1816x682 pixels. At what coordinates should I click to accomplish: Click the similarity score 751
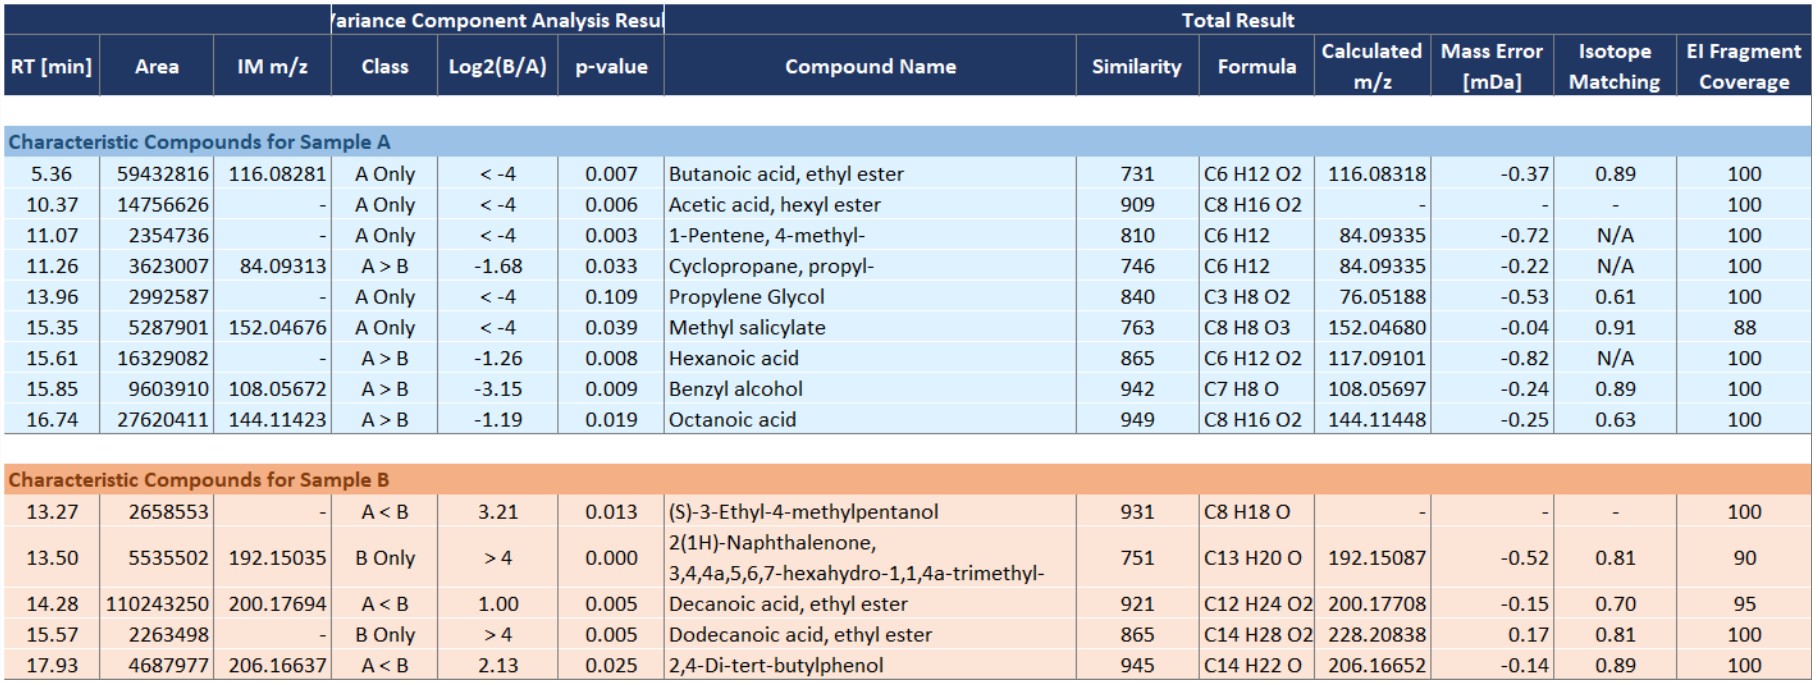tap(1137, 558)
